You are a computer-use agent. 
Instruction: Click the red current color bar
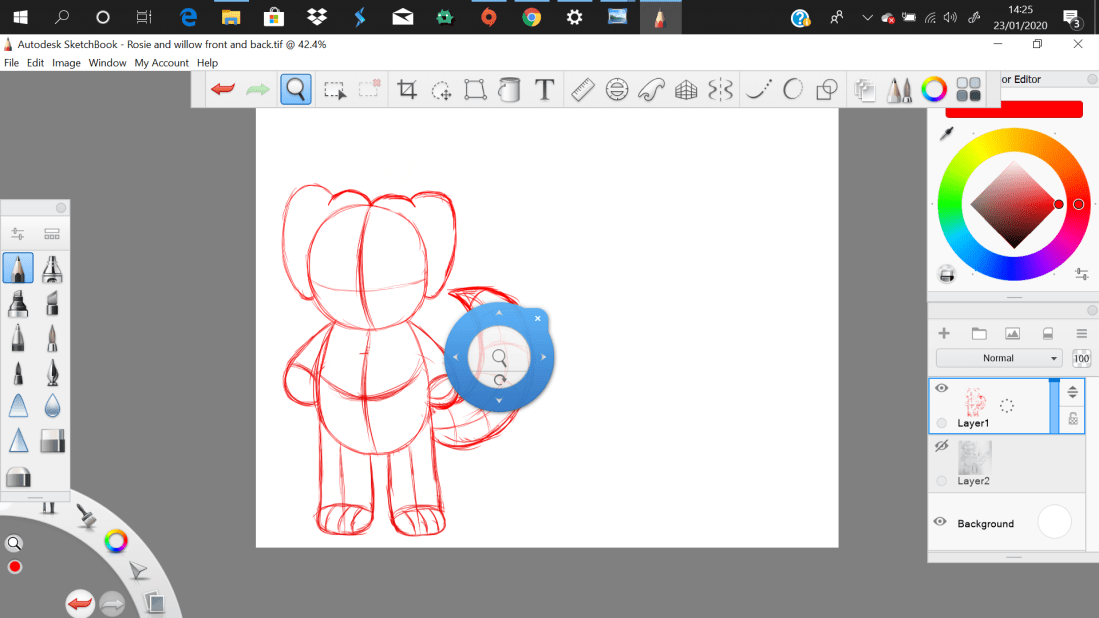(1013, 109)
